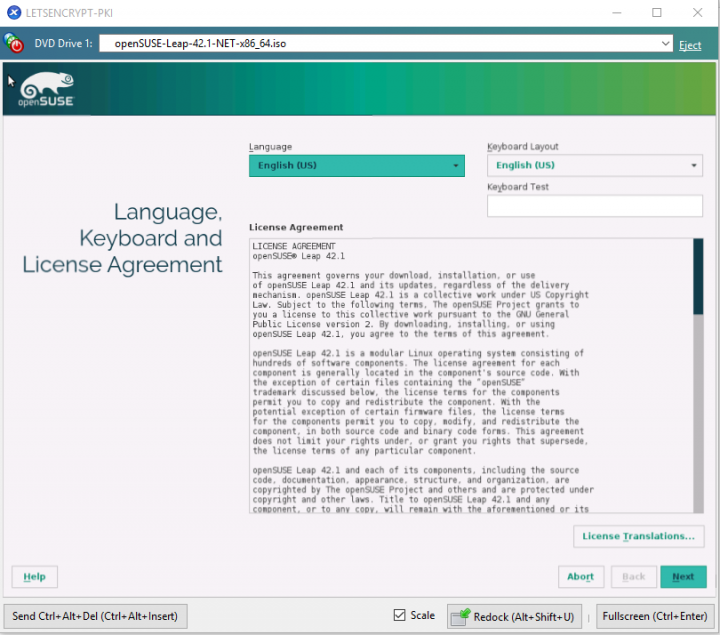720x635 pixels.
Task: Send Ctrl+Alt+Del to the virtual machine
Action: [x=94, y=616]
